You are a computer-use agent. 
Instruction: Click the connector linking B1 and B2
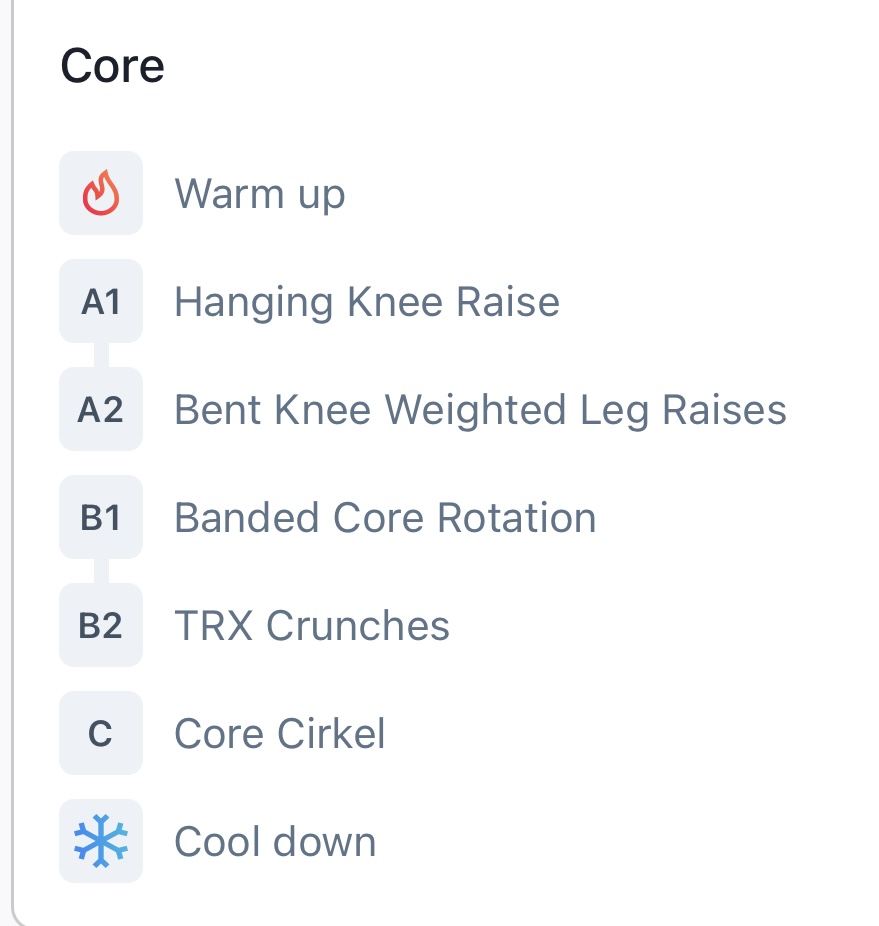coord(101,571)
